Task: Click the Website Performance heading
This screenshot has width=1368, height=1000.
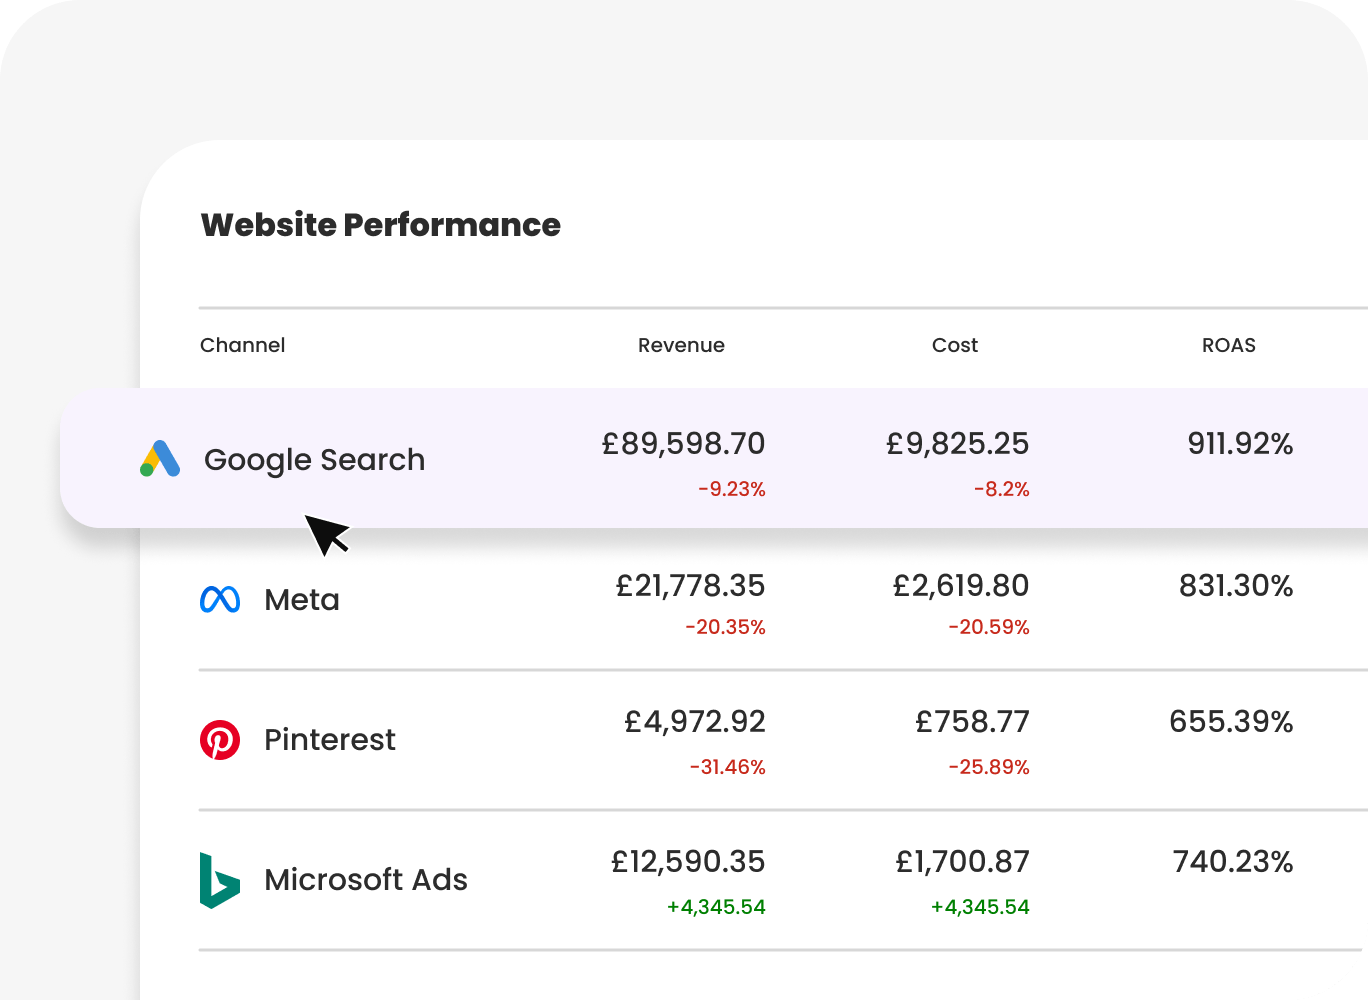Action: (380, 225)
